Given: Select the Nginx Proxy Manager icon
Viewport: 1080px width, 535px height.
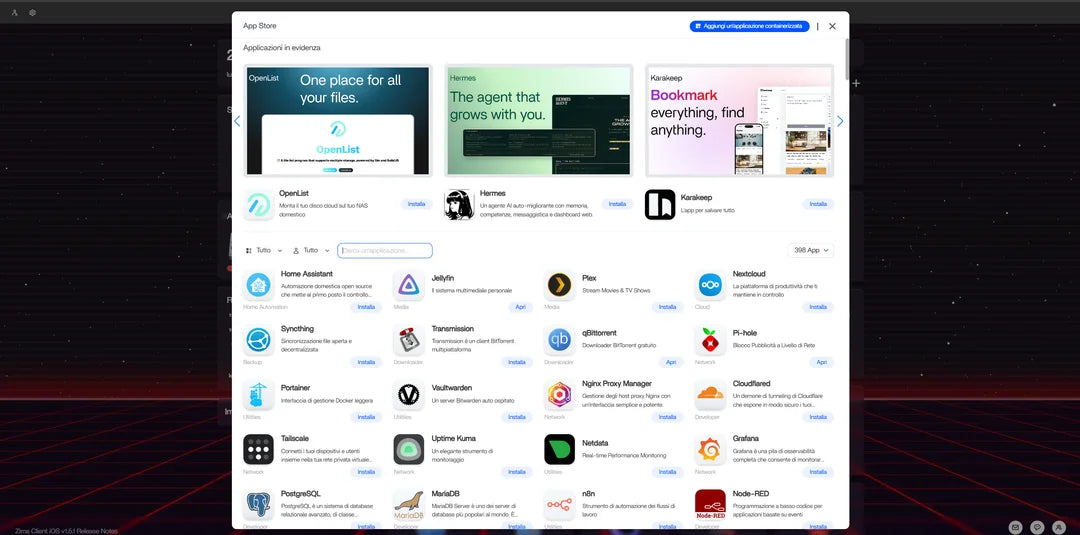Looking at the screenshot, I should (559, 395).
